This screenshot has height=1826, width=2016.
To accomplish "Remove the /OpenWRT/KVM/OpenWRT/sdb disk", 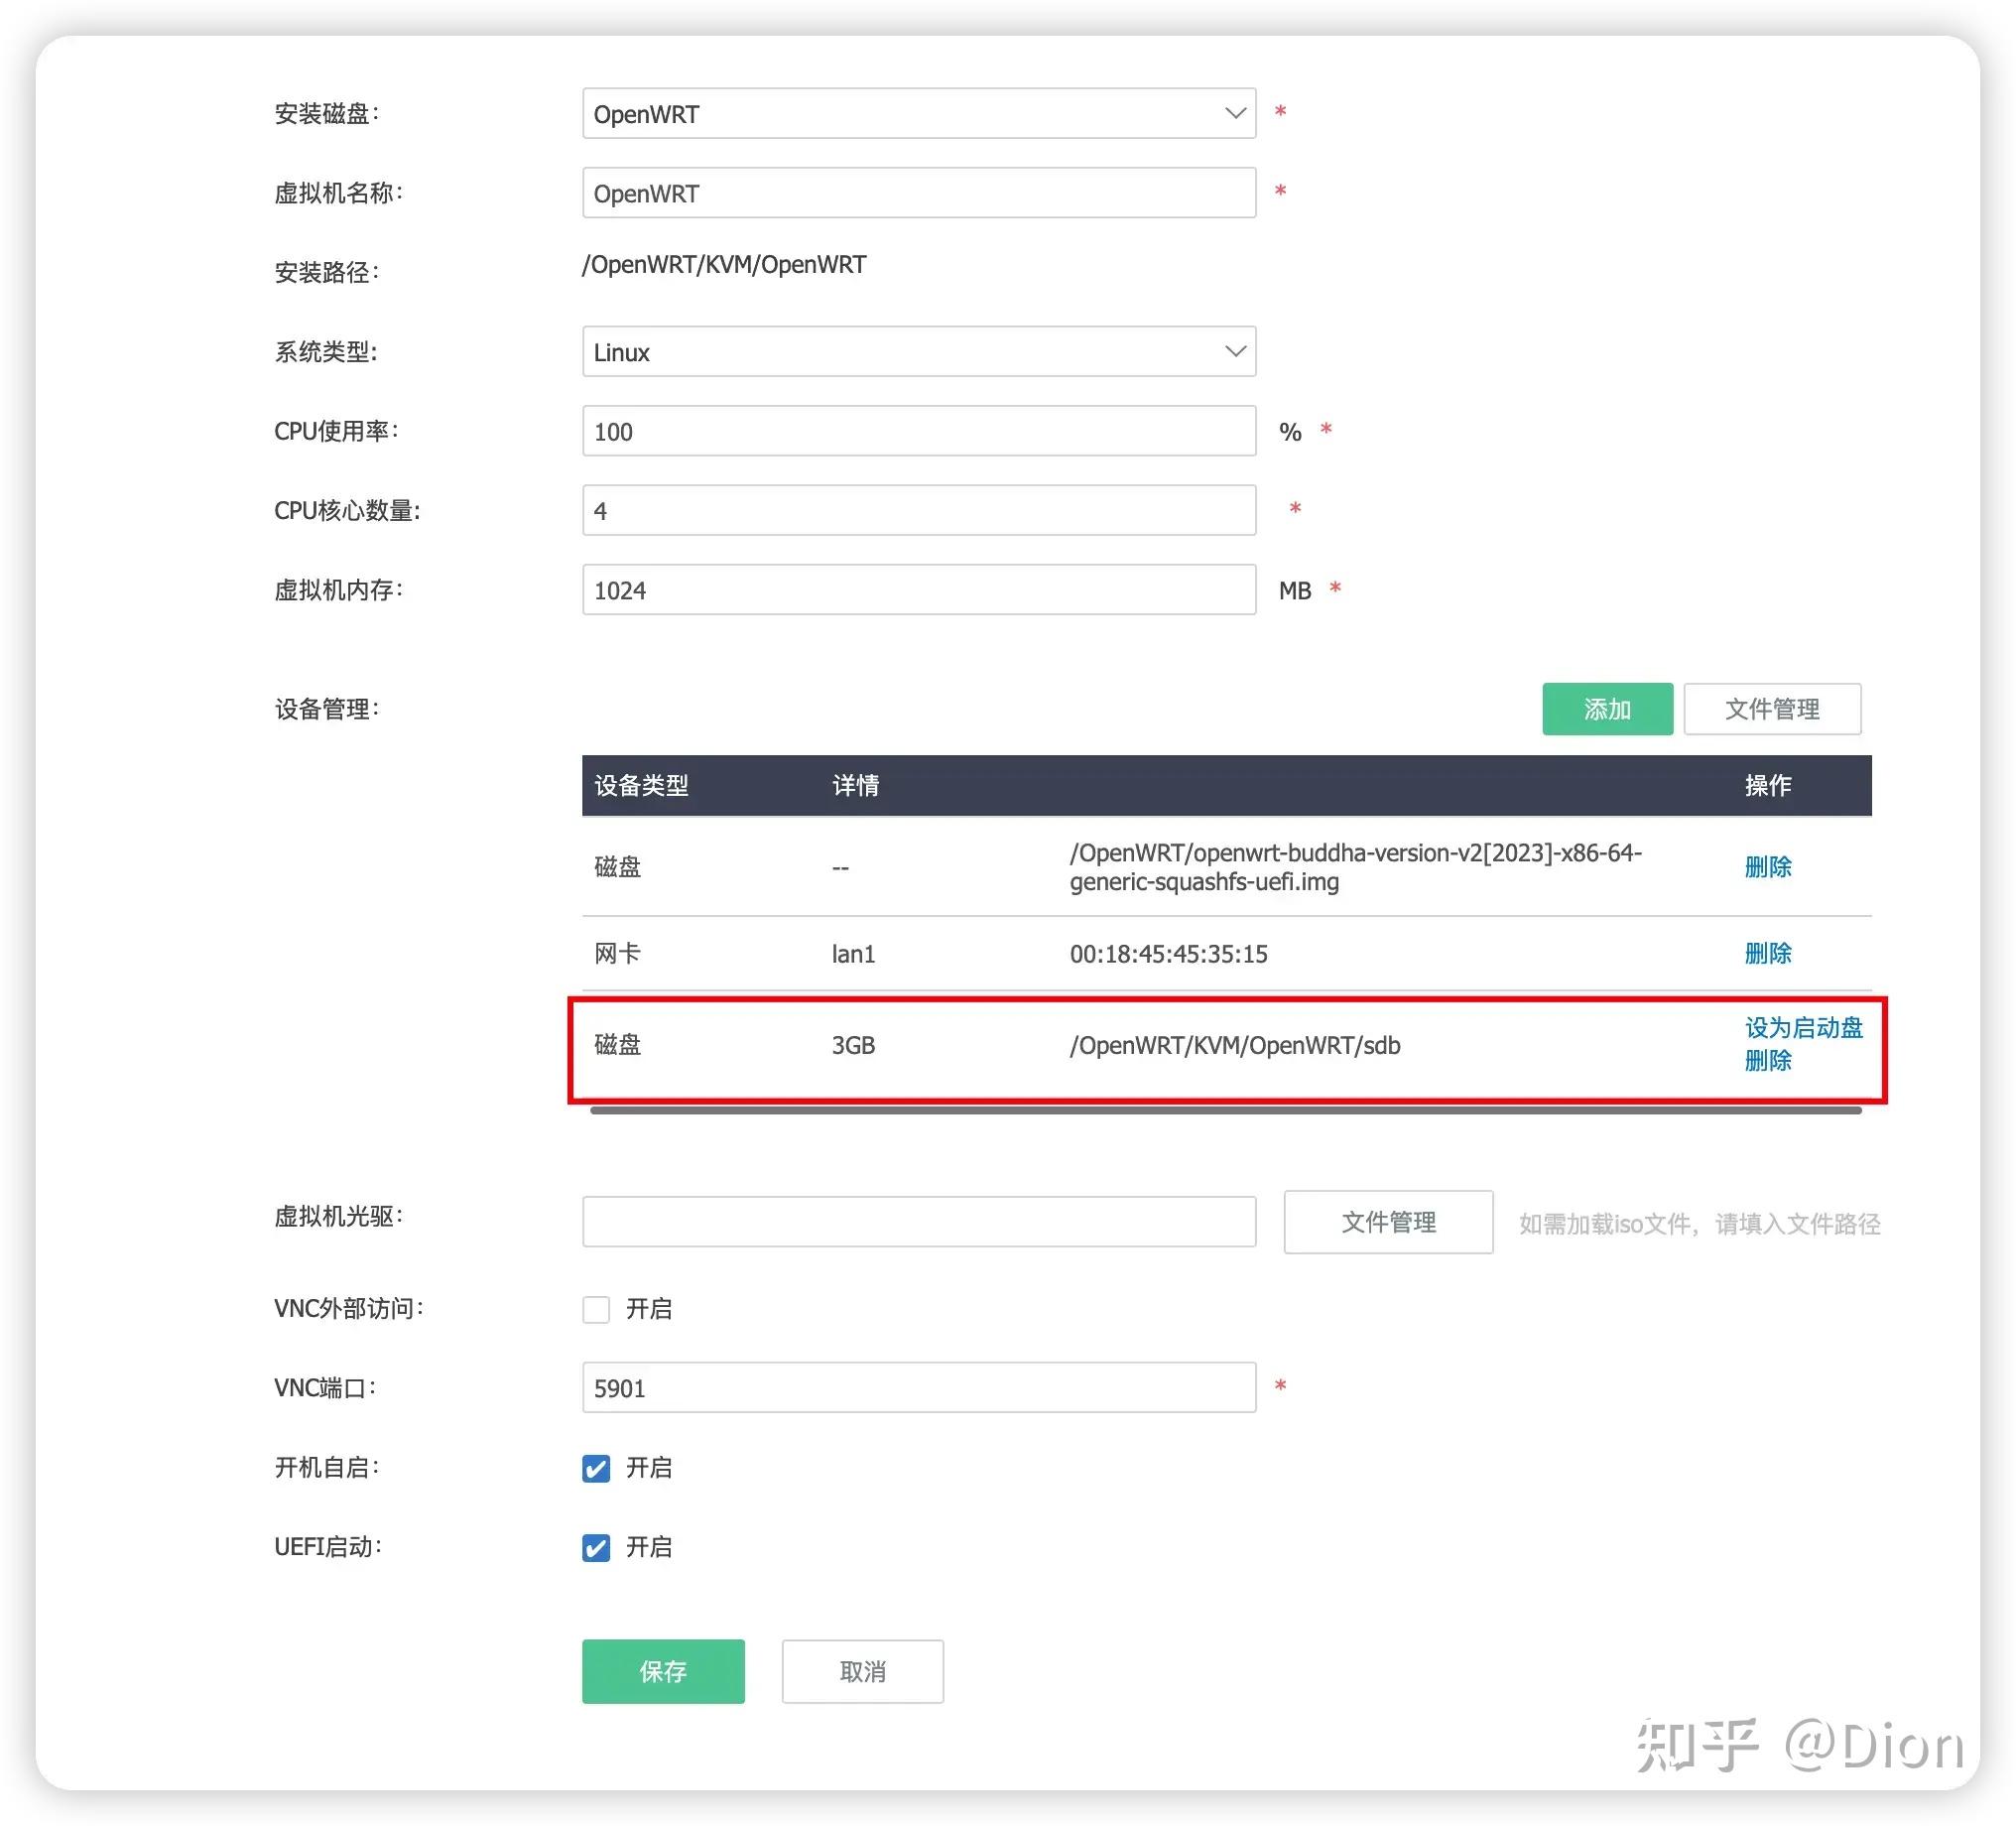I will pyautogui.click(x=1768, y=1062).
